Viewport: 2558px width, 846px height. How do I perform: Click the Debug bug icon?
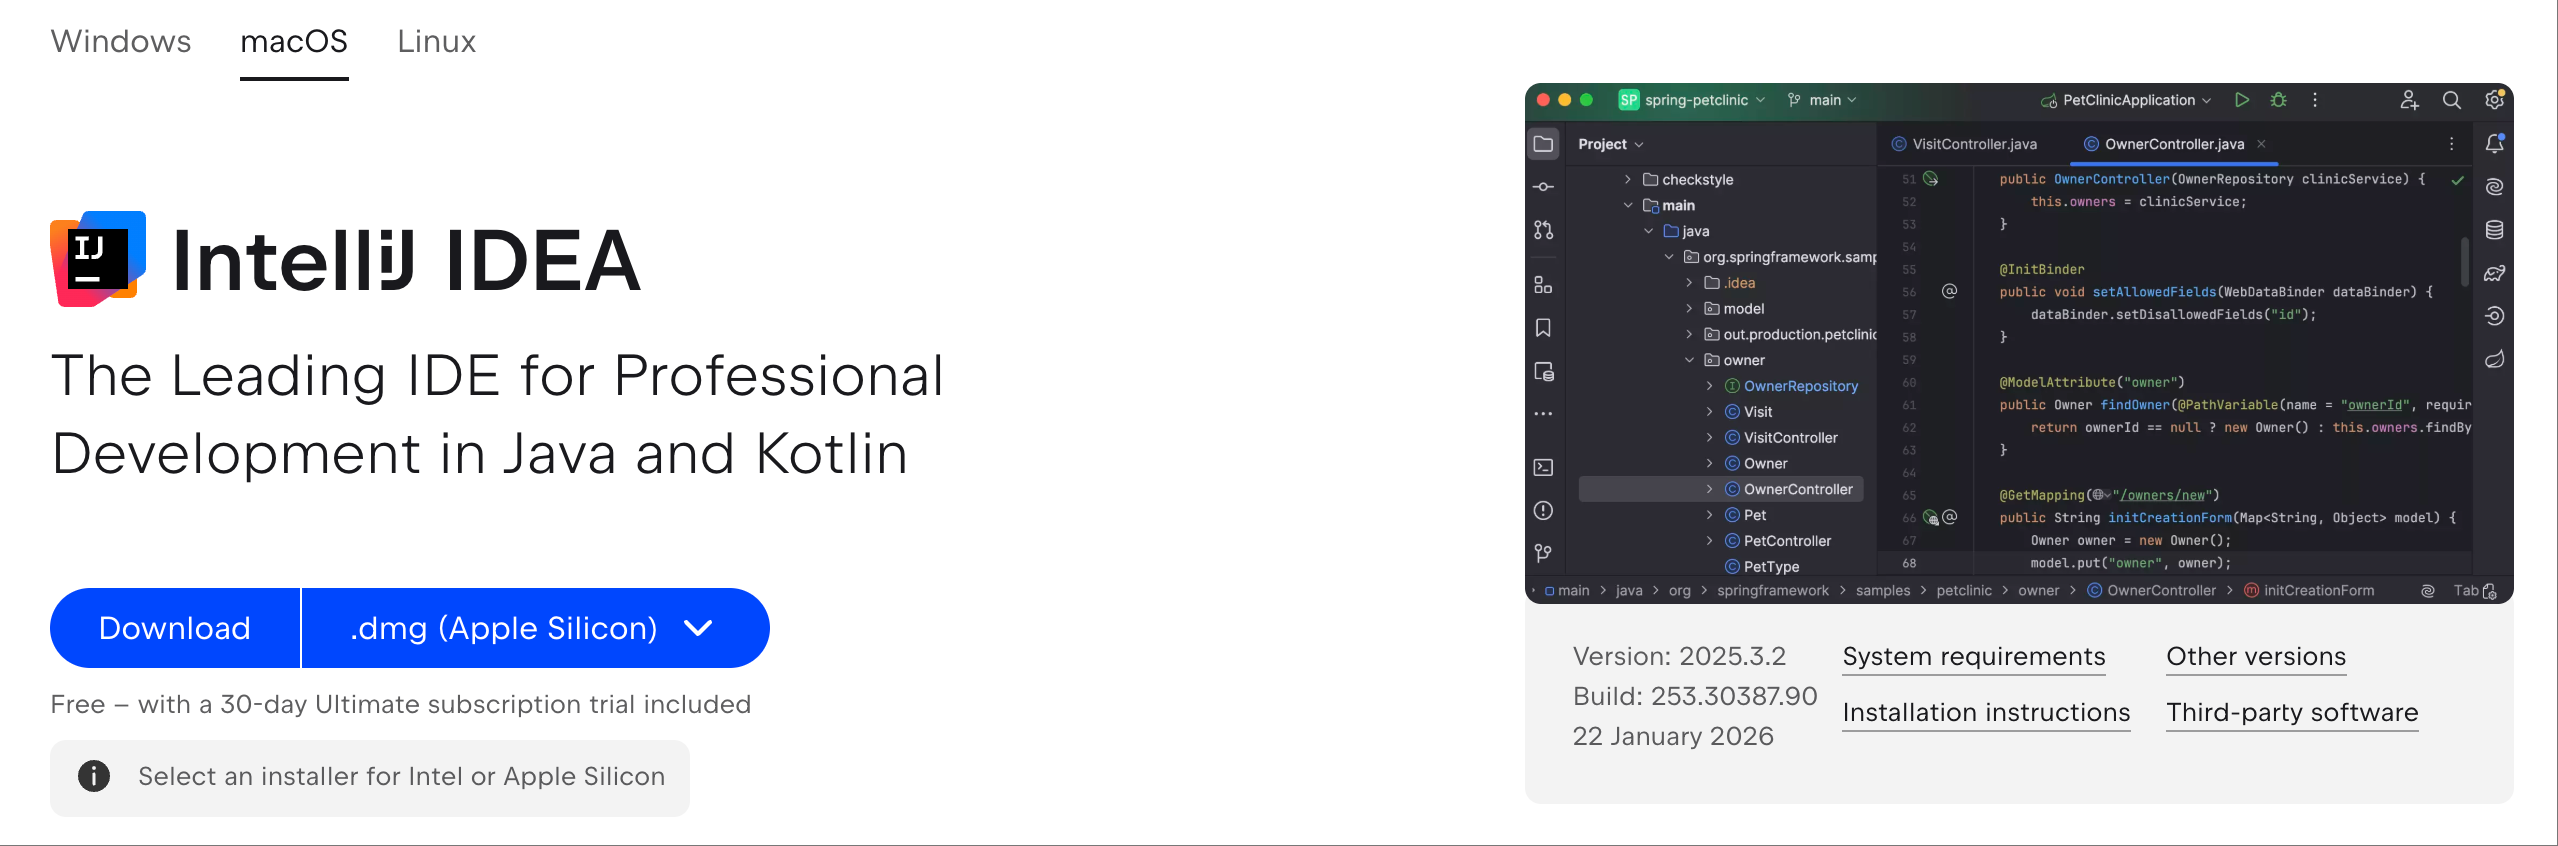pyautogui.click(x=2279, y=100)
